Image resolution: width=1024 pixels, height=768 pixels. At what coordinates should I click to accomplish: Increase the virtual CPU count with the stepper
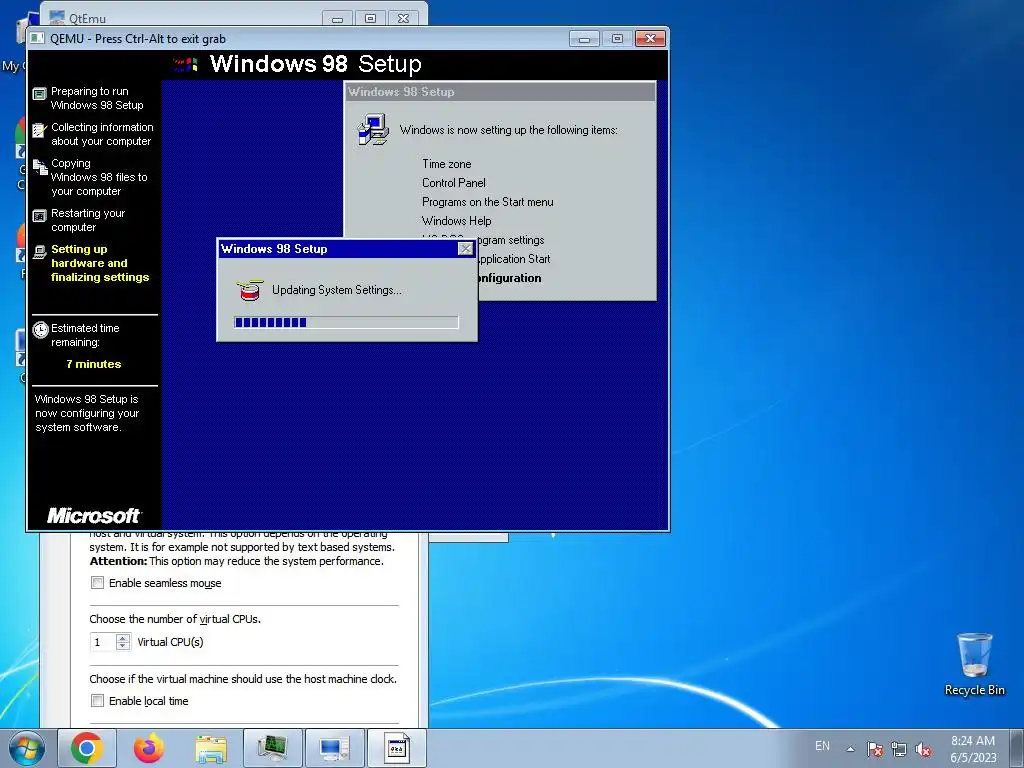point(123,638)
